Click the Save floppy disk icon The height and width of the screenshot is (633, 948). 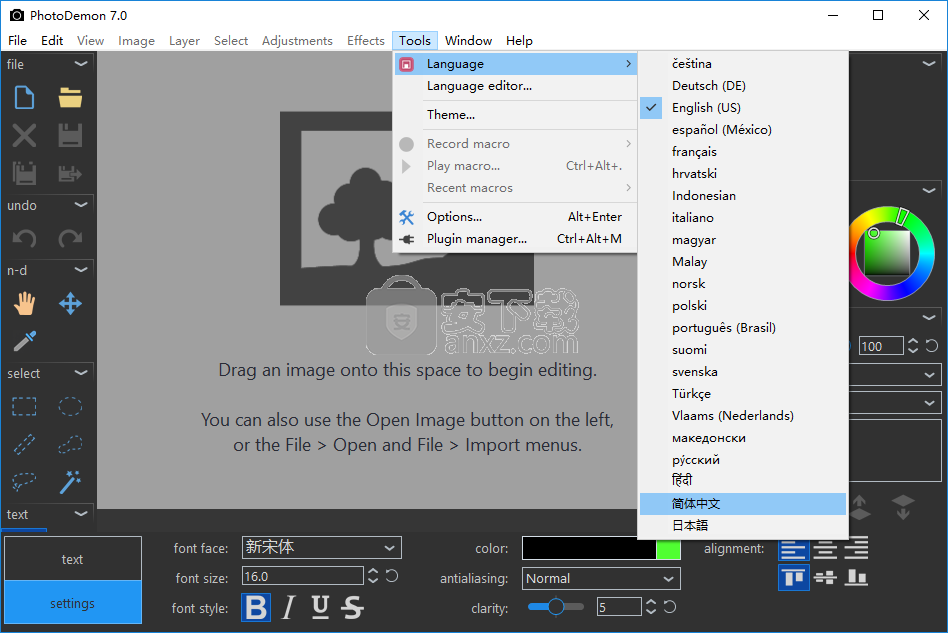(70, 135)
